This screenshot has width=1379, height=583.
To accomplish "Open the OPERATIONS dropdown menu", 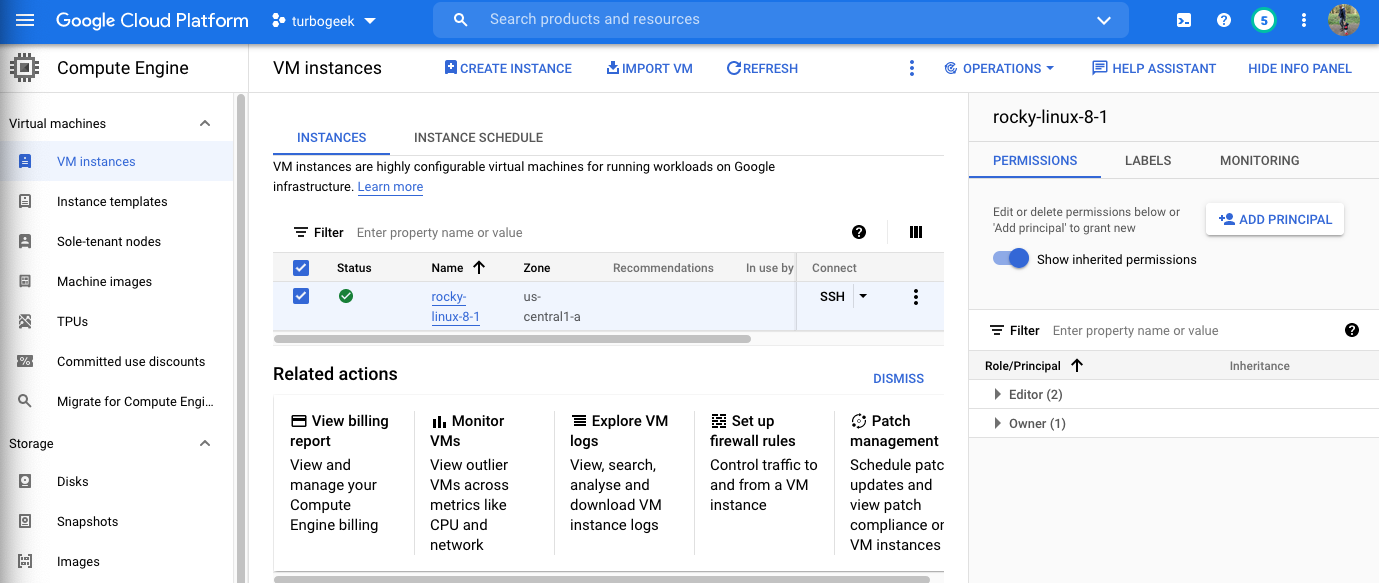I will (x=1000, y=68).
